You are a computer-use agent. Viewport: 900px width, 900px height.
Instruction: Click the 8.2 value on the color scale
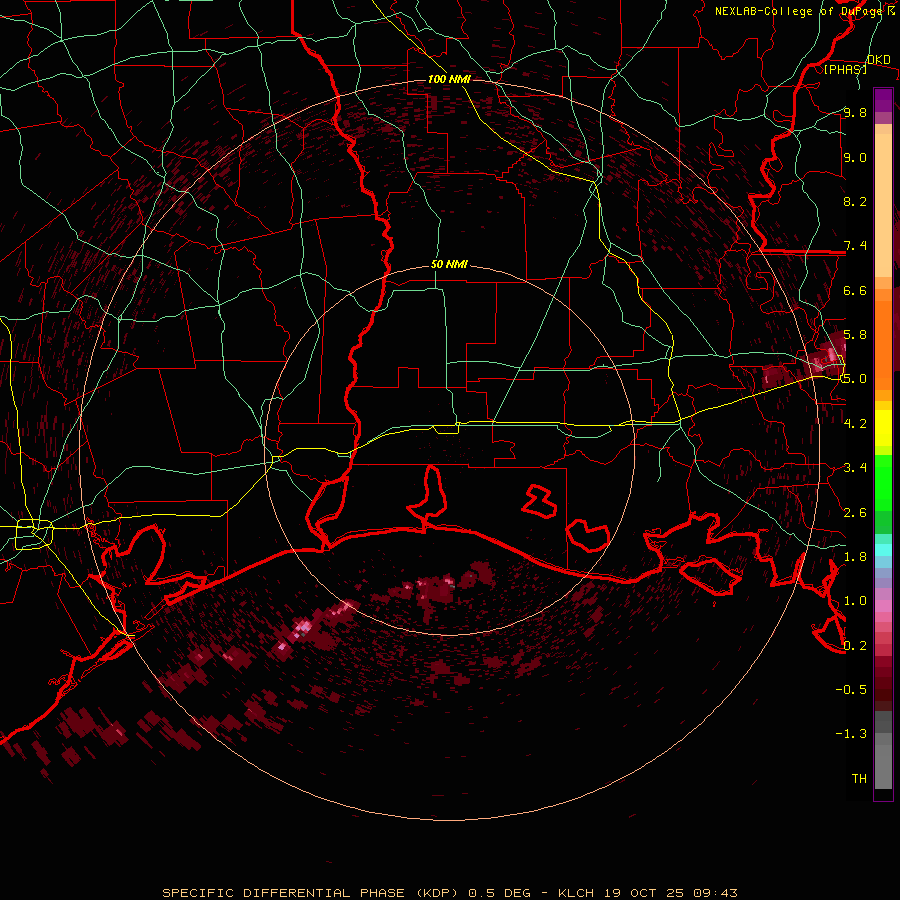point(855,201)
